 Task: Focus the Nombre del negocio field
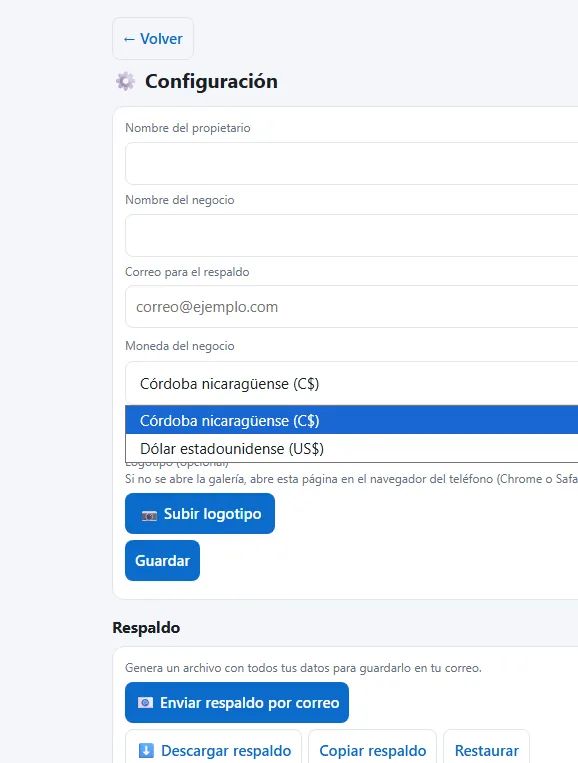[x=351, y=236]
